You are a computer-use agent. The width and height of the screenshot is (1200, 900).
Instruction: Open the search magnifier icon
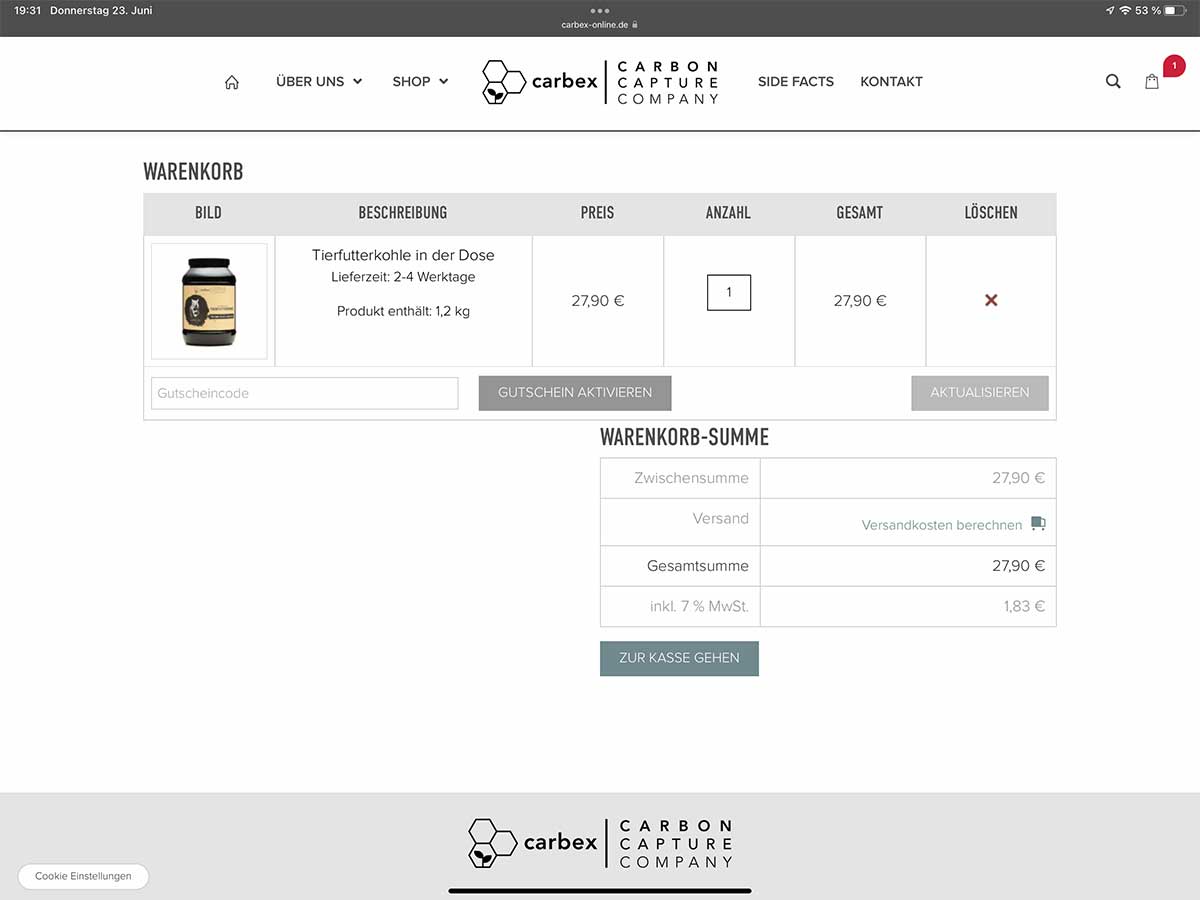(x=1113, y=82)
